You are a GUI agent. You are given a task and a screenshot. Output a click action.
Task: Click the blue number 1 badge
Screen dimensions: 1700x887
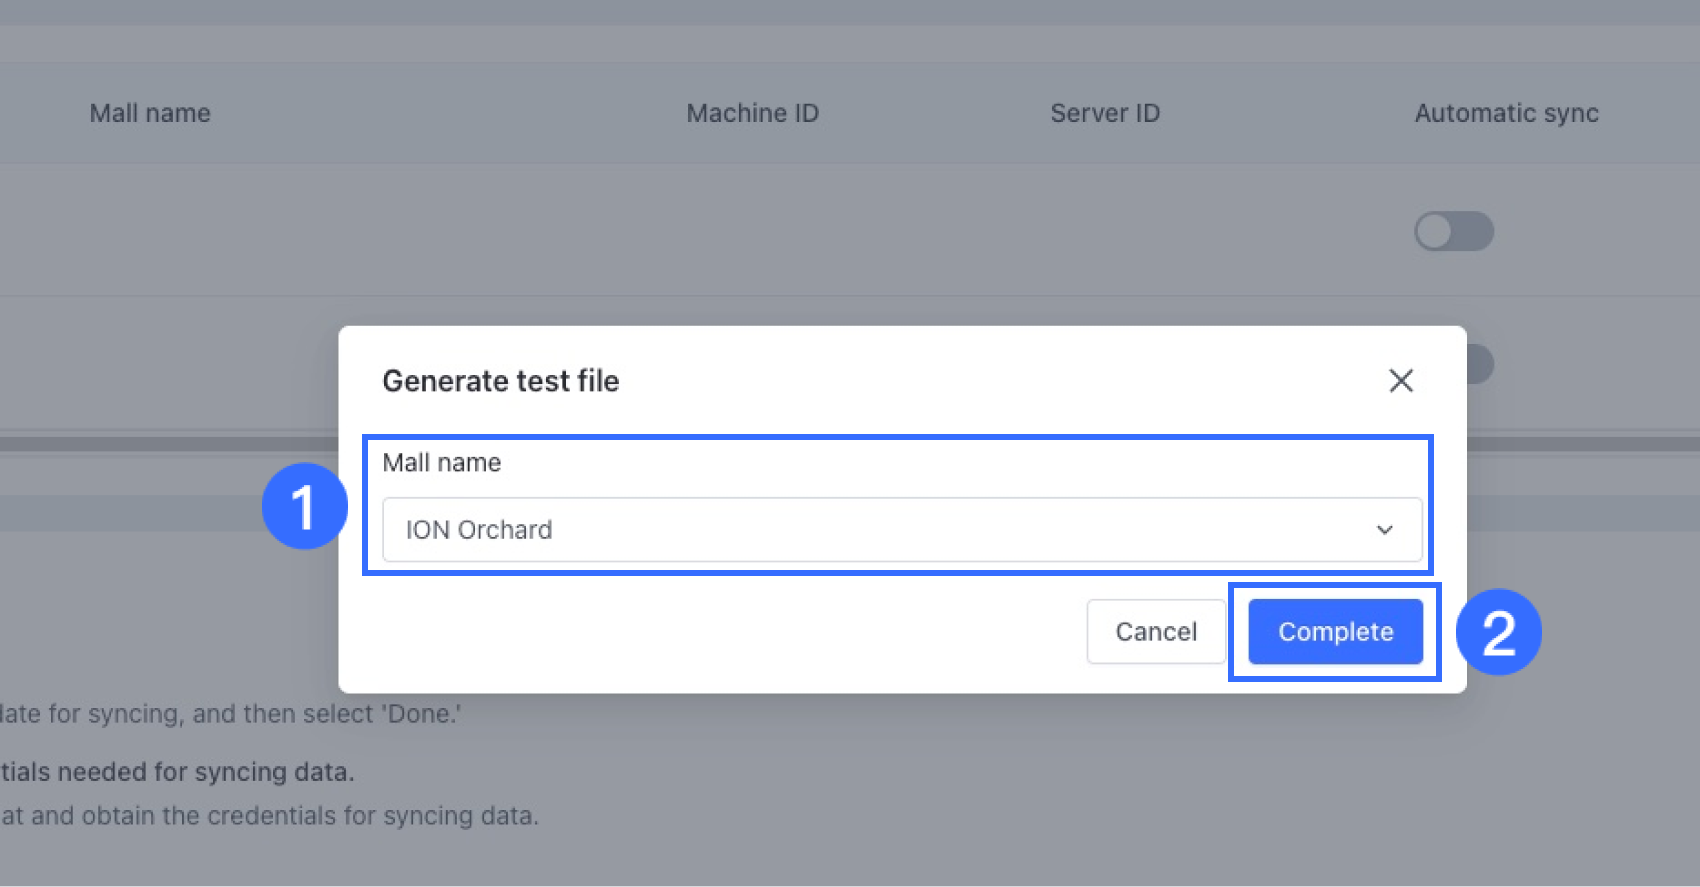[304, 506]
